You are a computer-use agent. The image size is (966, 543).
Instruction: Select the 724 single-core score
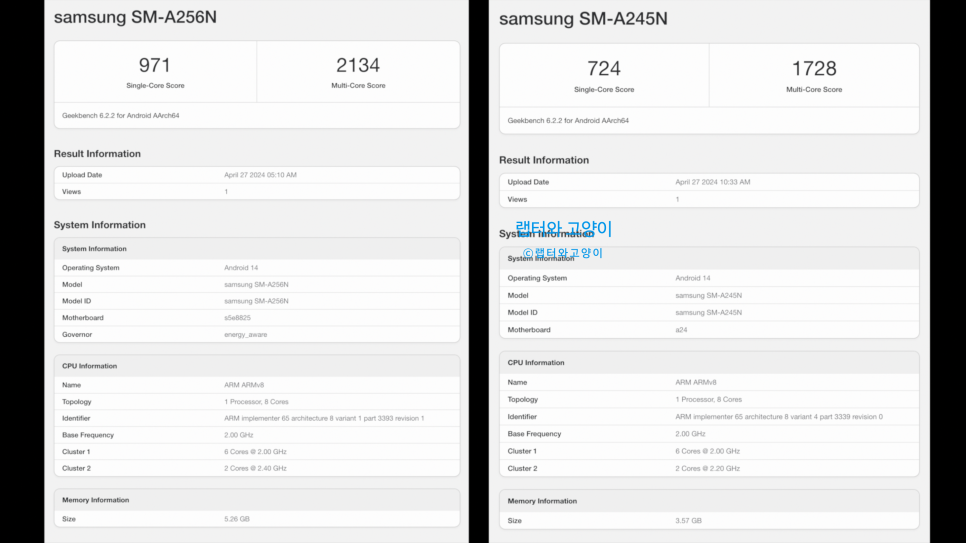[x=604, y=68]
